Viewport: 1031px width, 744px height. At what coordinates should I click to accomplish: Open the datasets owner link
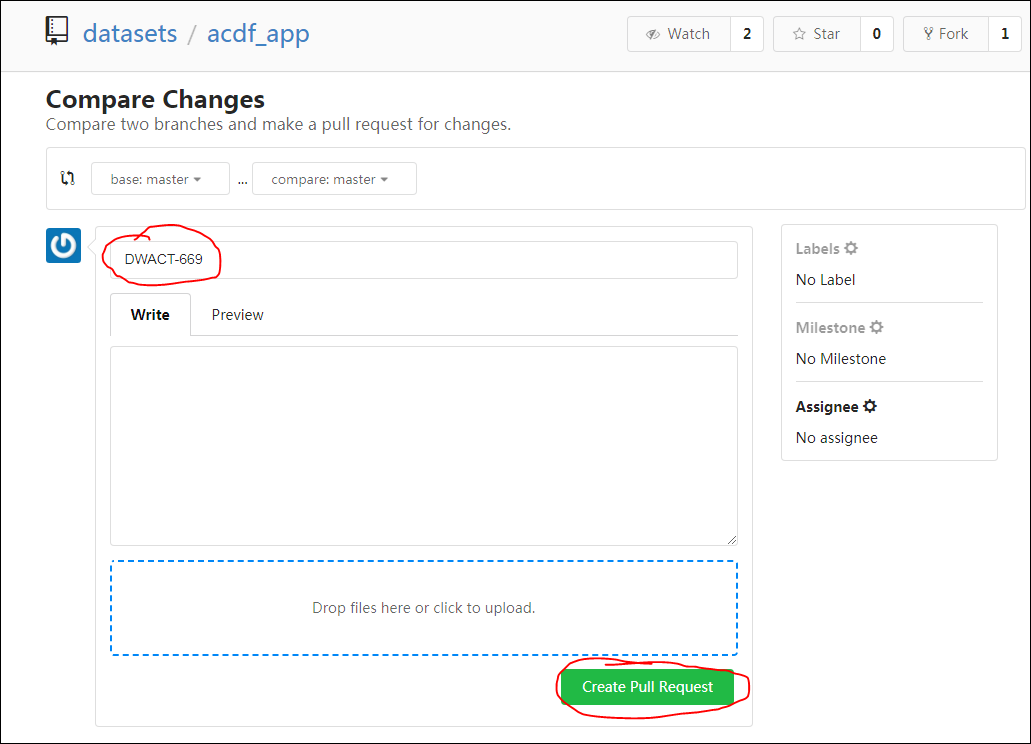point(130,34)
